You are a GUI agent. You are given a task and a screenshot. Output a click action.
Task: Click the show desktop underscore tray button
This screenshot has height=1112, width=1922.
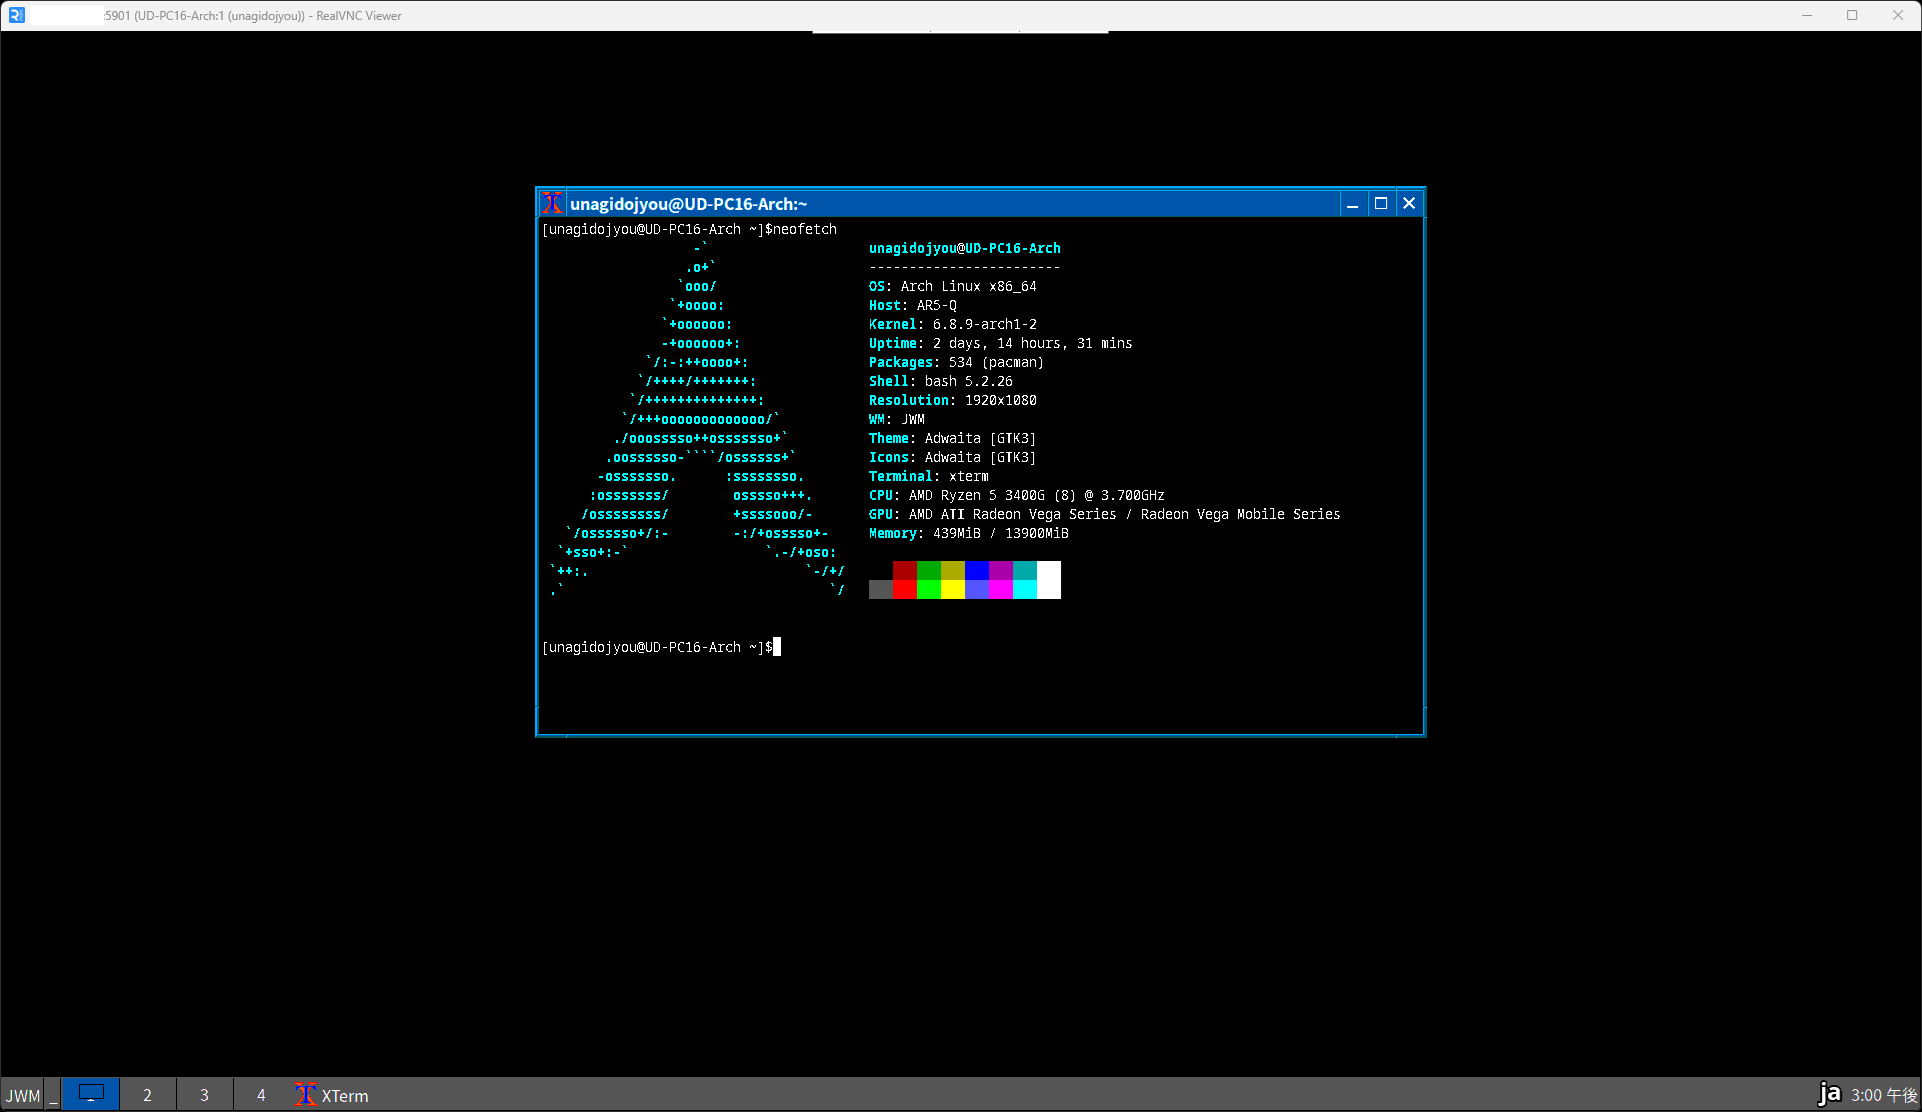pos(54,1095)
